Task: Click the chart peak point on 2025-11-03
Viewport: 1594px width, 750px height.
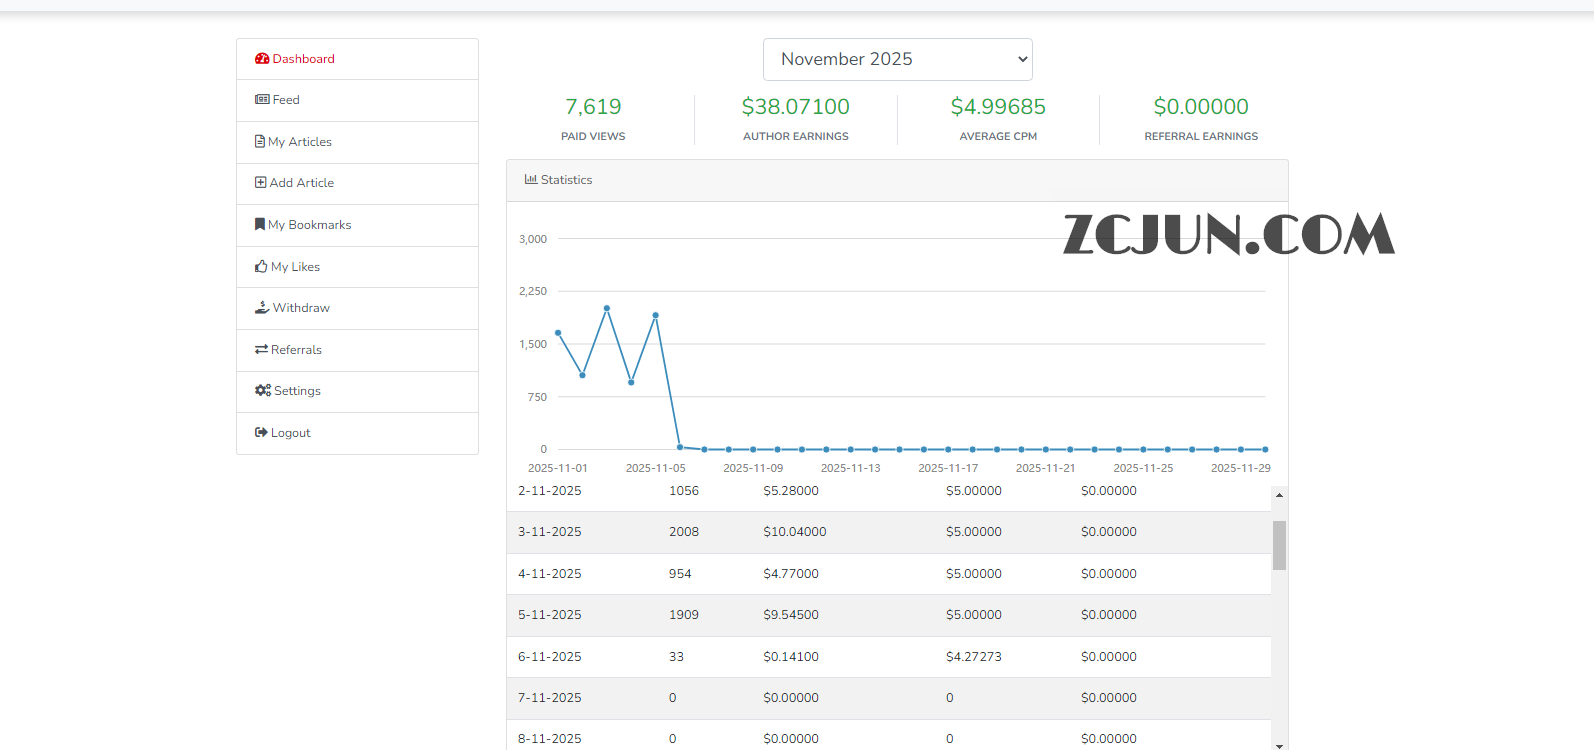Action: tap(607, 308)
